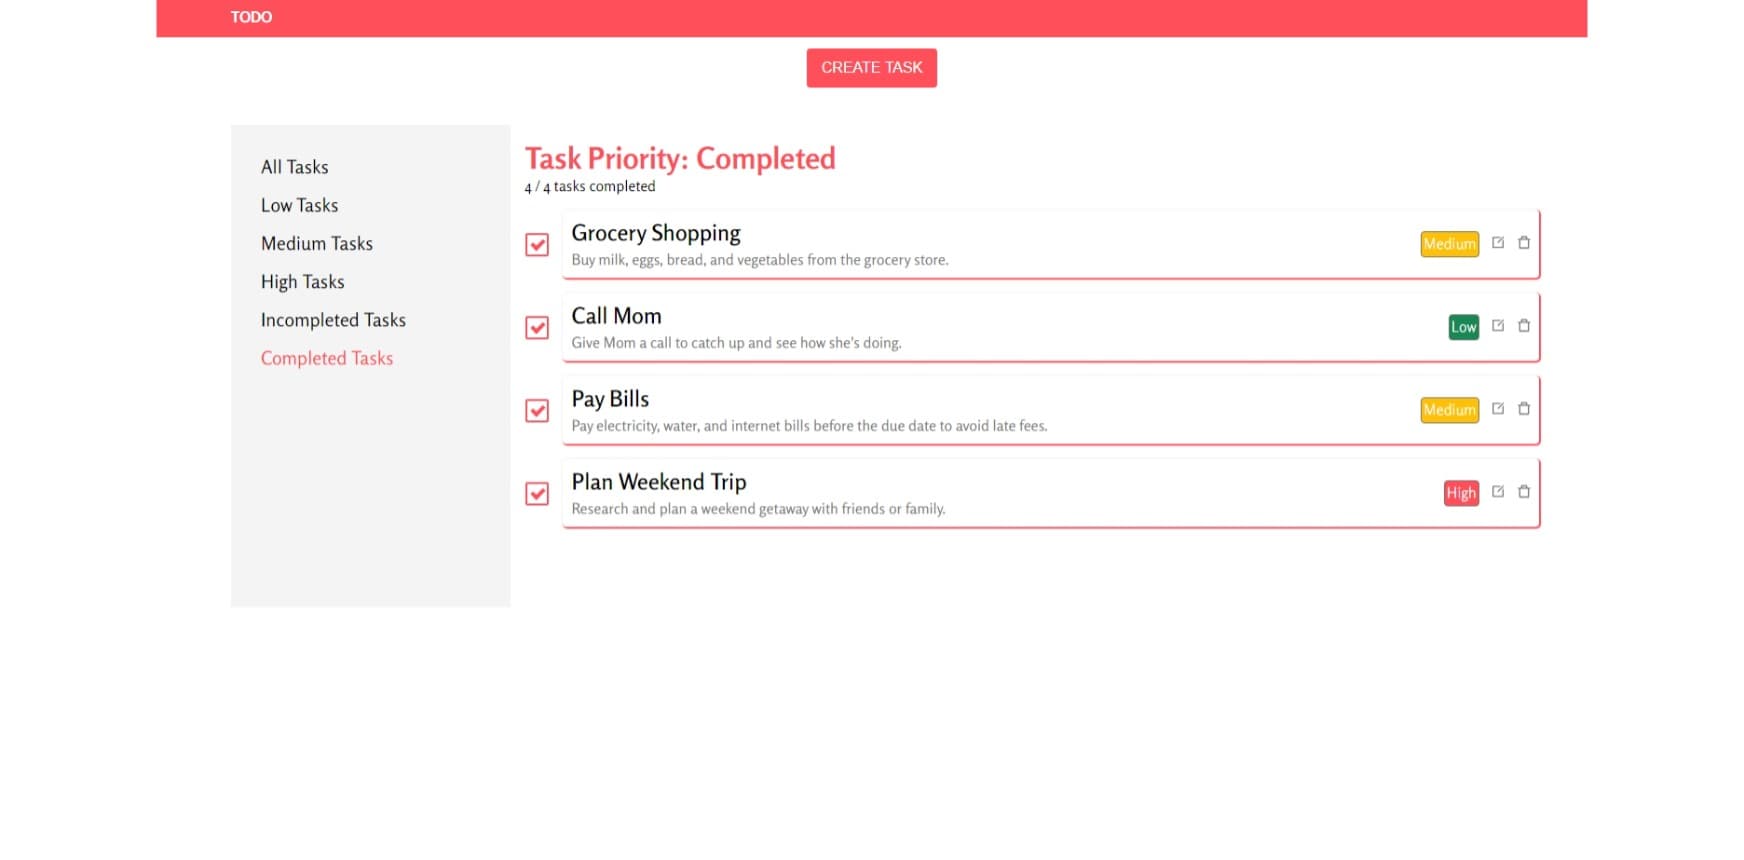
Task: View Incompleted Tasks
Action: [x=333, y=320]
